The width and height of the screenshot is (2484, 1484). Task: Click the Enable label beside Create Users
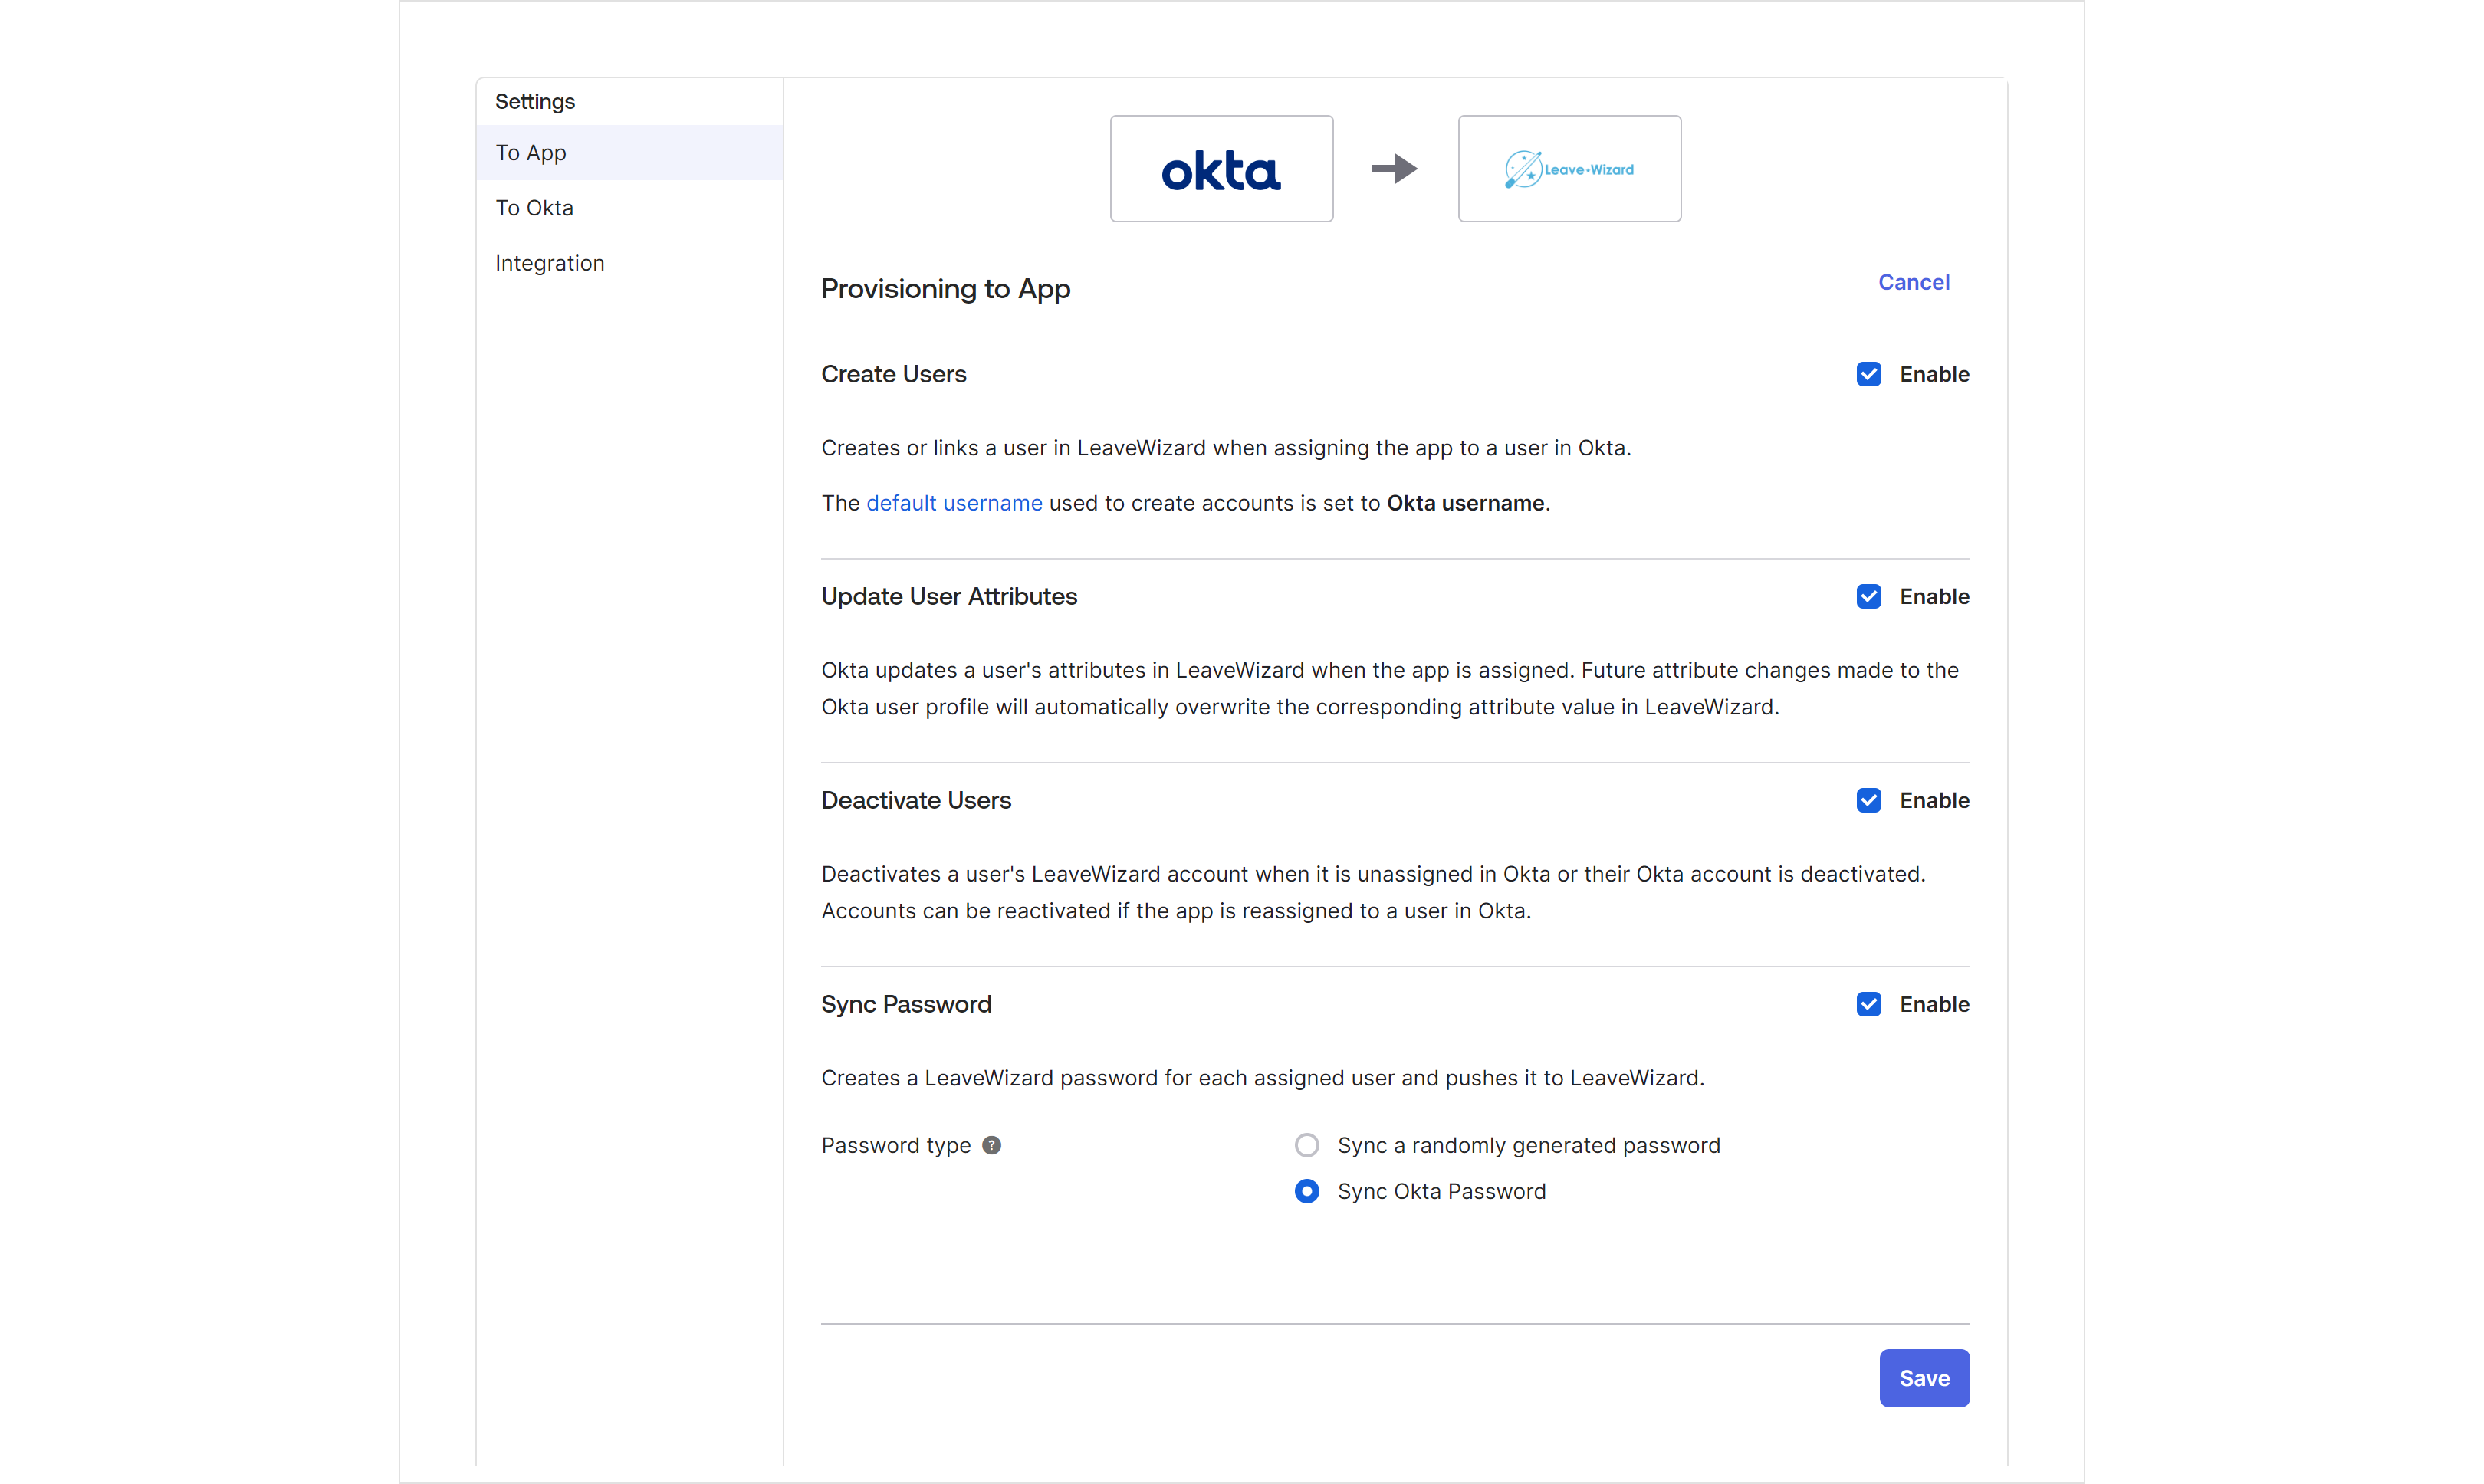tap(1934, 374)
